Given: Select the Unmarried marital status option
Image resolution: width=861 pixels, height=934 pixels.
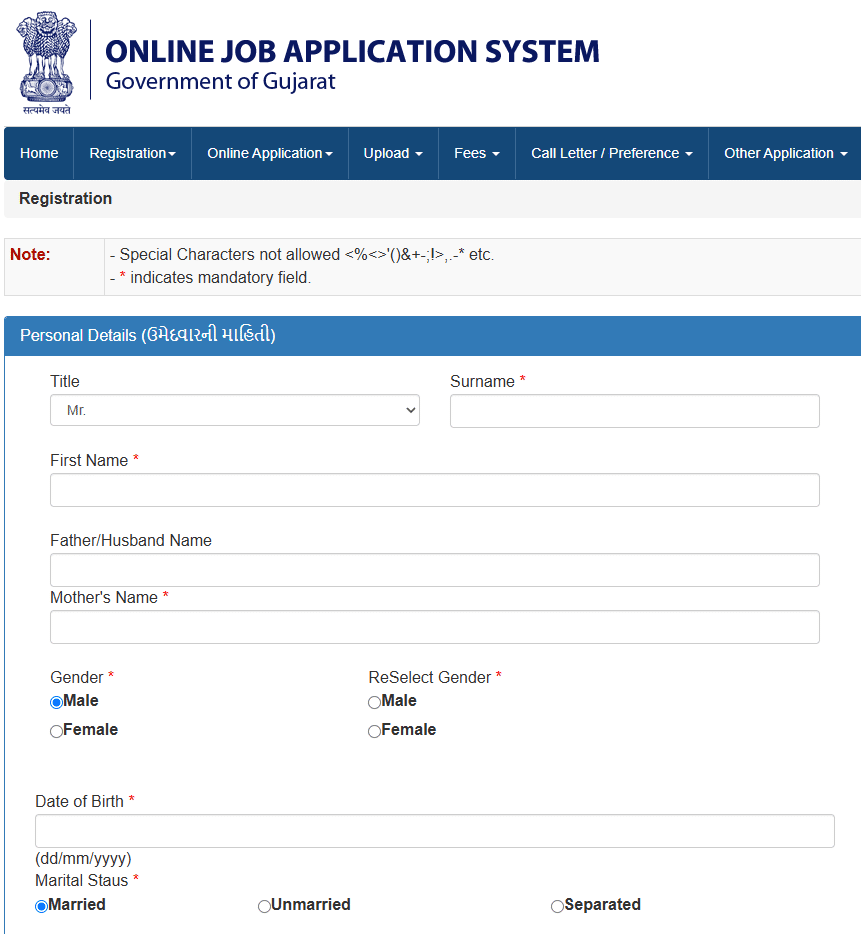Looking at the screenshot, I should (264, 906).
